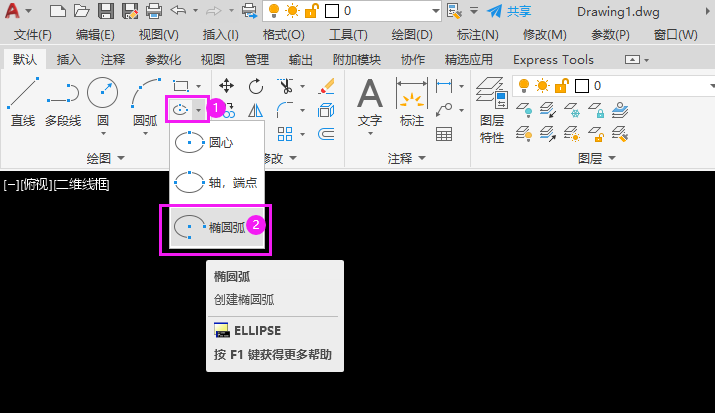The image size is (715, 413).
Task: Select the Mirror tool
Action: pyautogui.click(x=256, y=110)
